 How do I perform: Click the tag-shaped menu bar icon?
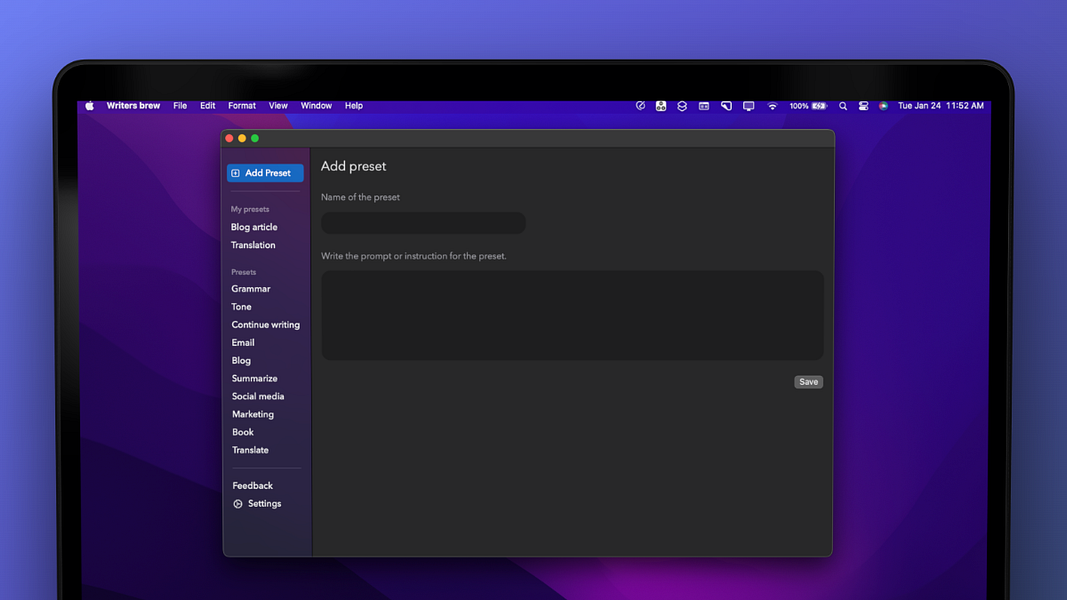[726, 105]
